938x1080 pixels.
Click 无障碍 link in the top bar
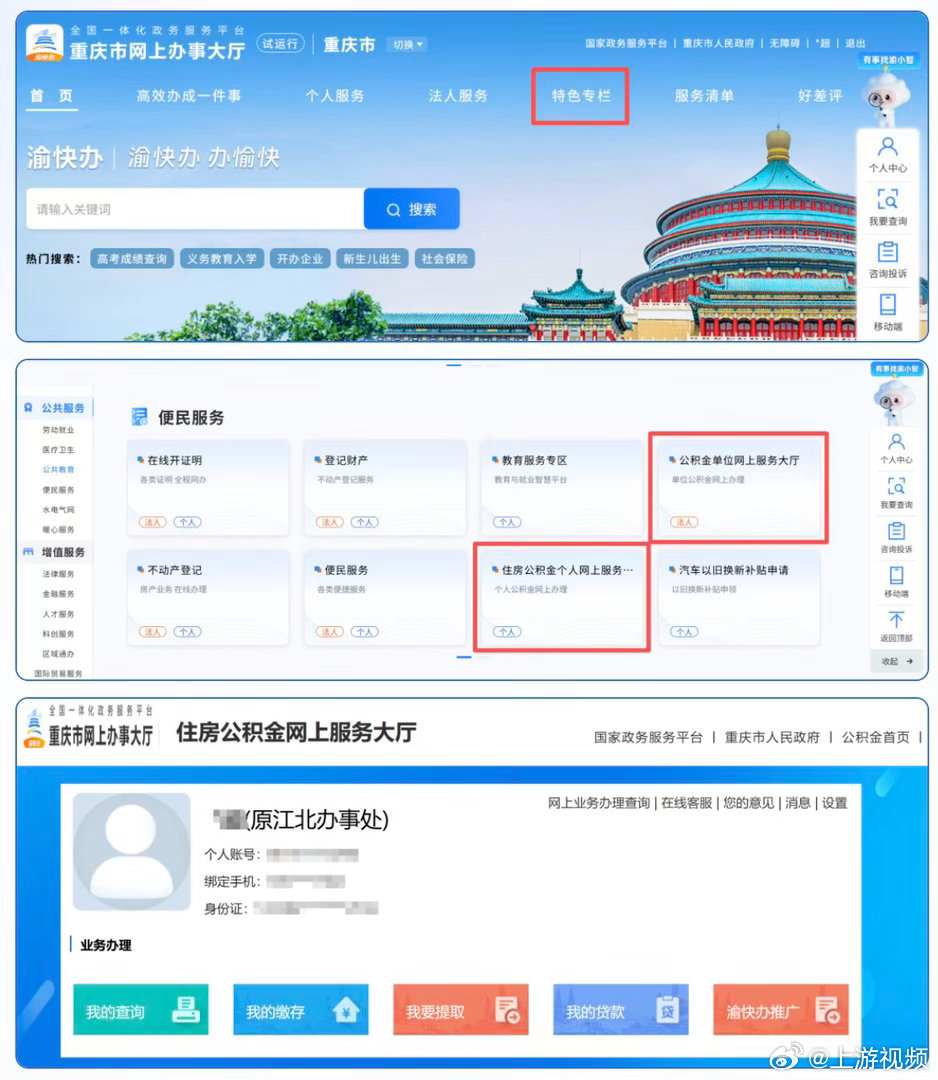coord(784,43)
